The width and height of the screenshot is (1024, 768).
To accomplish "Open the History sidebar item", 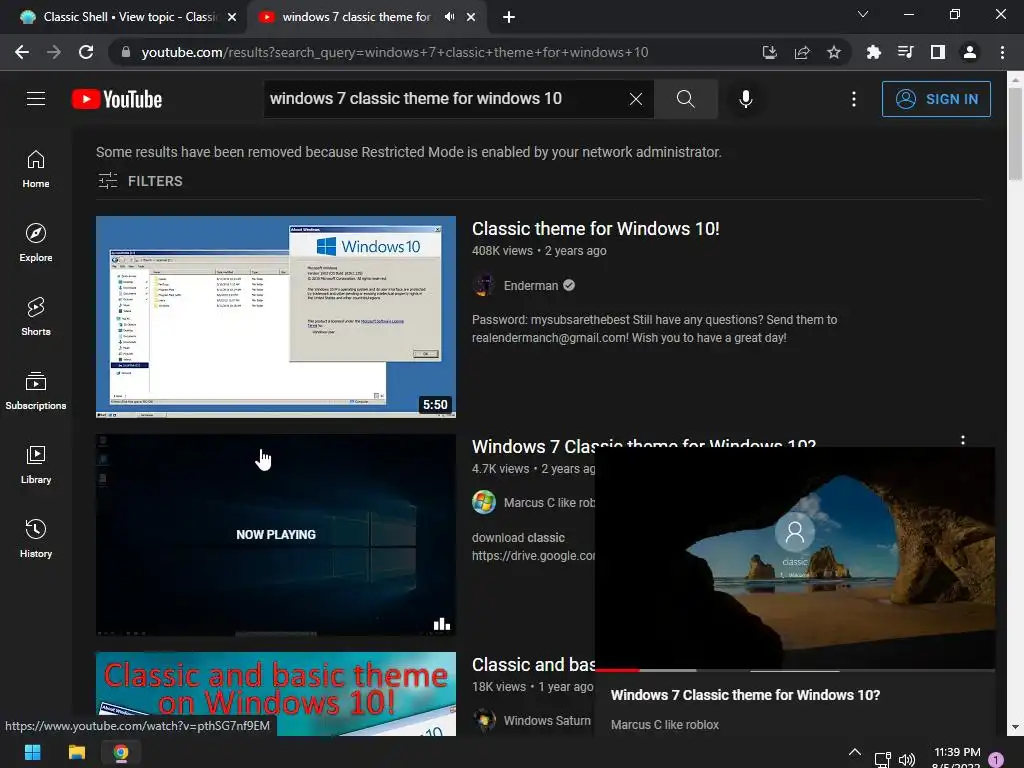I will (36, 539).
